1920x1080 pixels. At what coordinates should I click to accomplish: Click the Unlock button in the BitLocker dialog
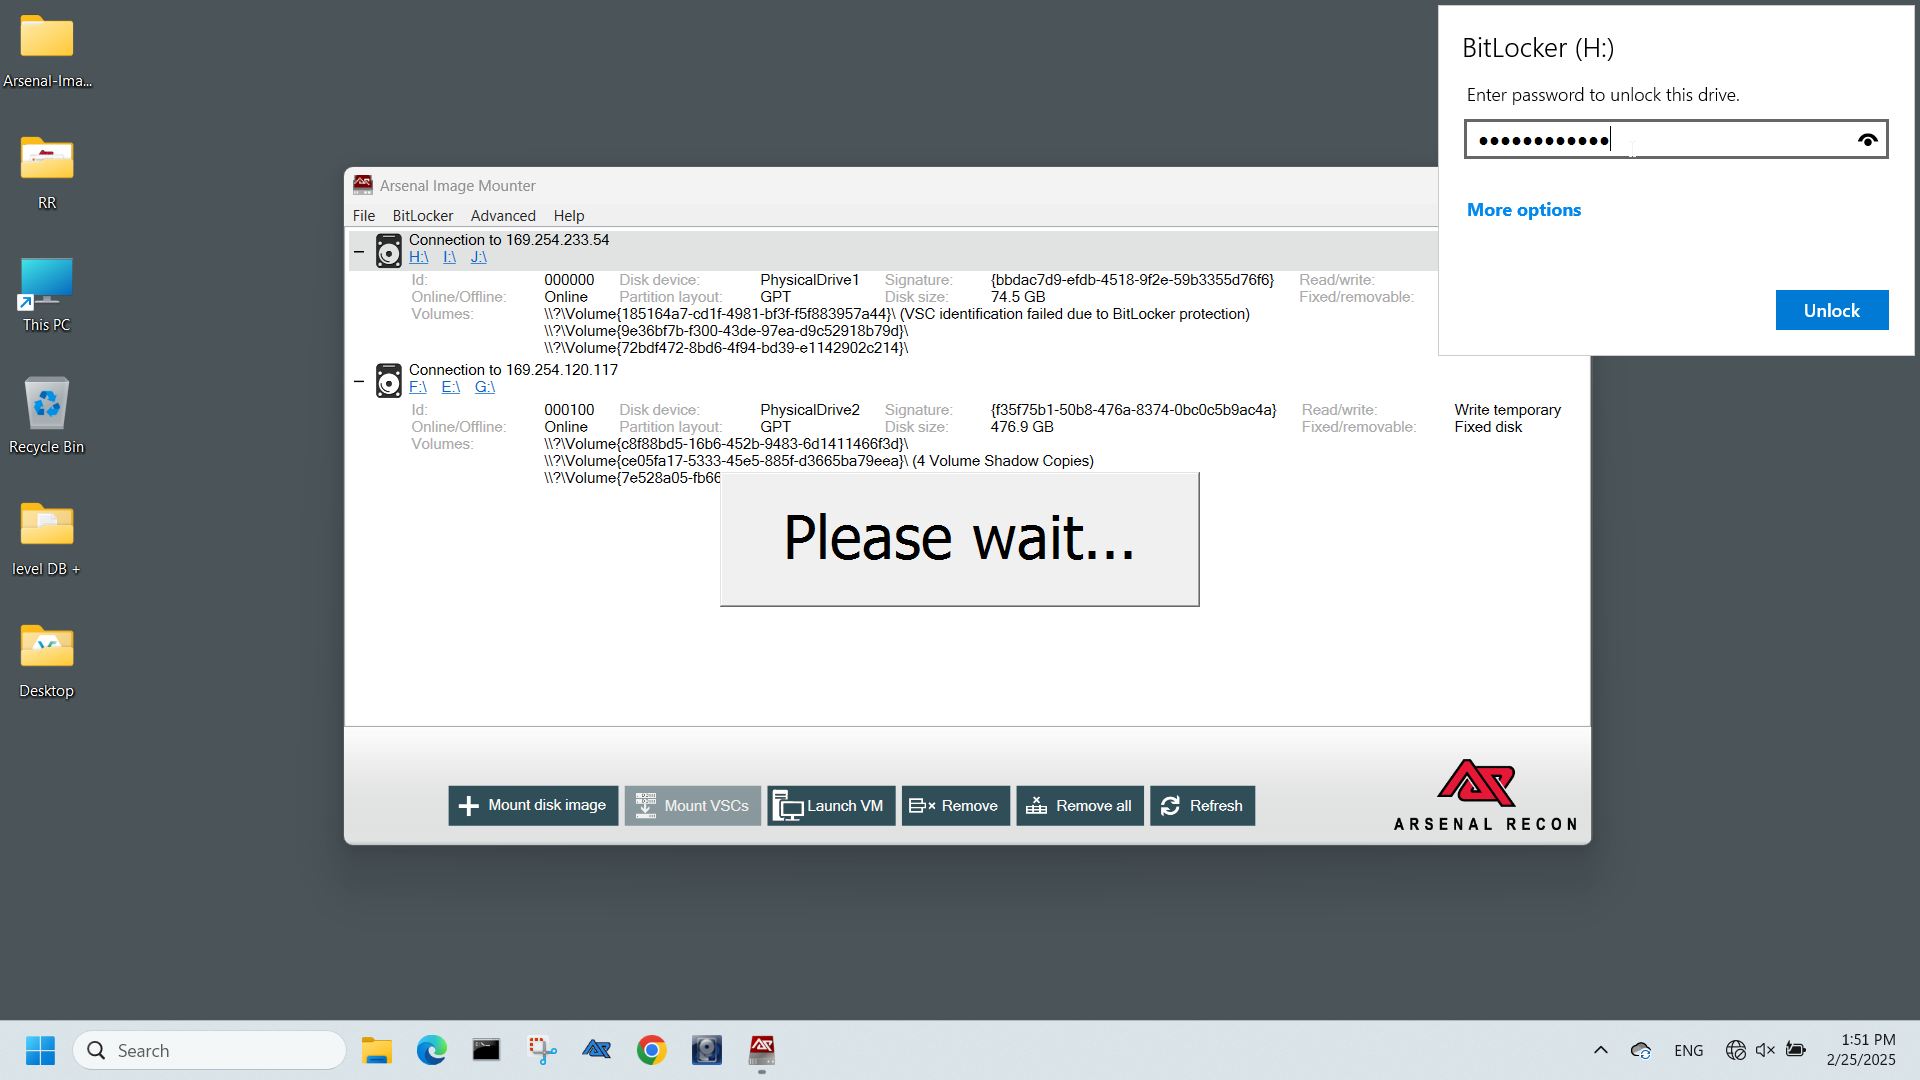1831,310
